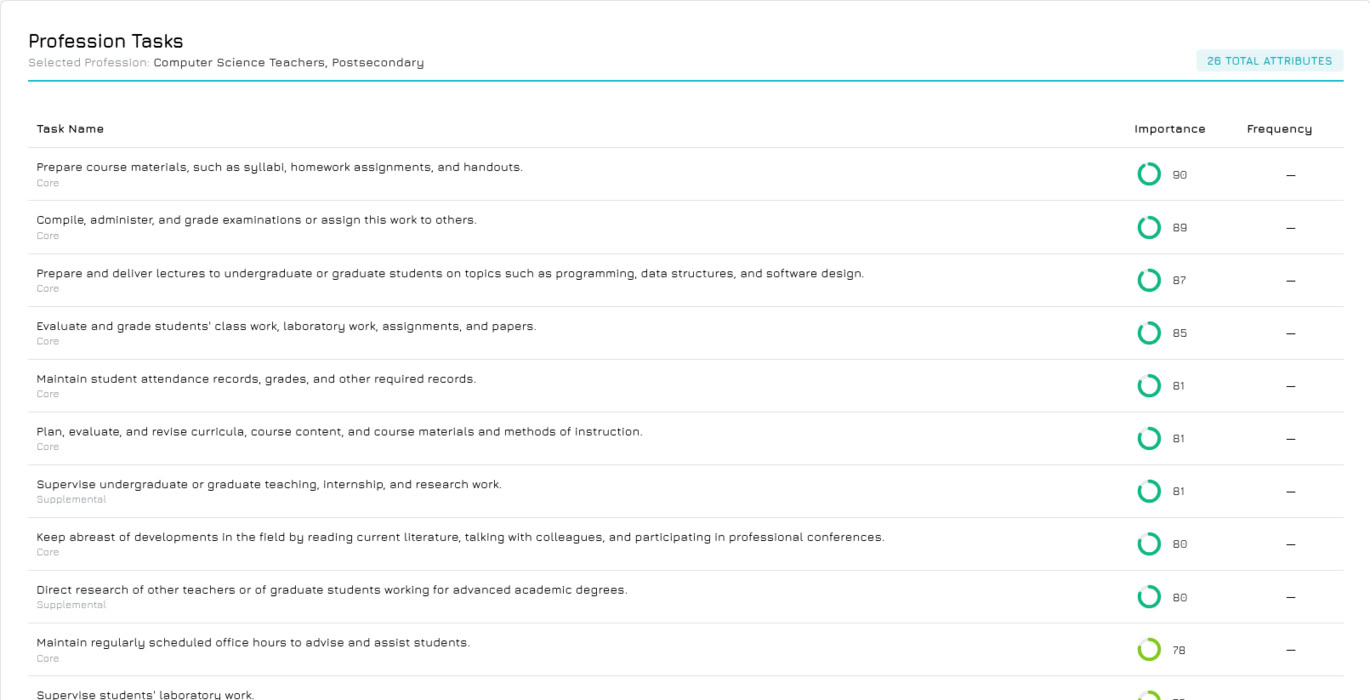Image resolution: width=1370 pixels, height=700 pixels.
Task: Click the 'Maintain regularly scheduled office hours' task
Action: tap(253, 643)
